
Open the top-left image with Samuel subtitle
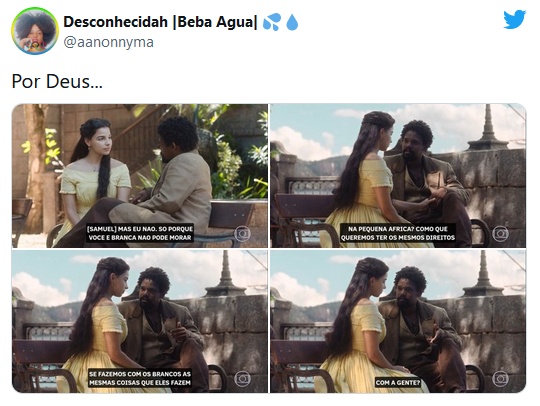pyautogui.click(x=140, y=176)
